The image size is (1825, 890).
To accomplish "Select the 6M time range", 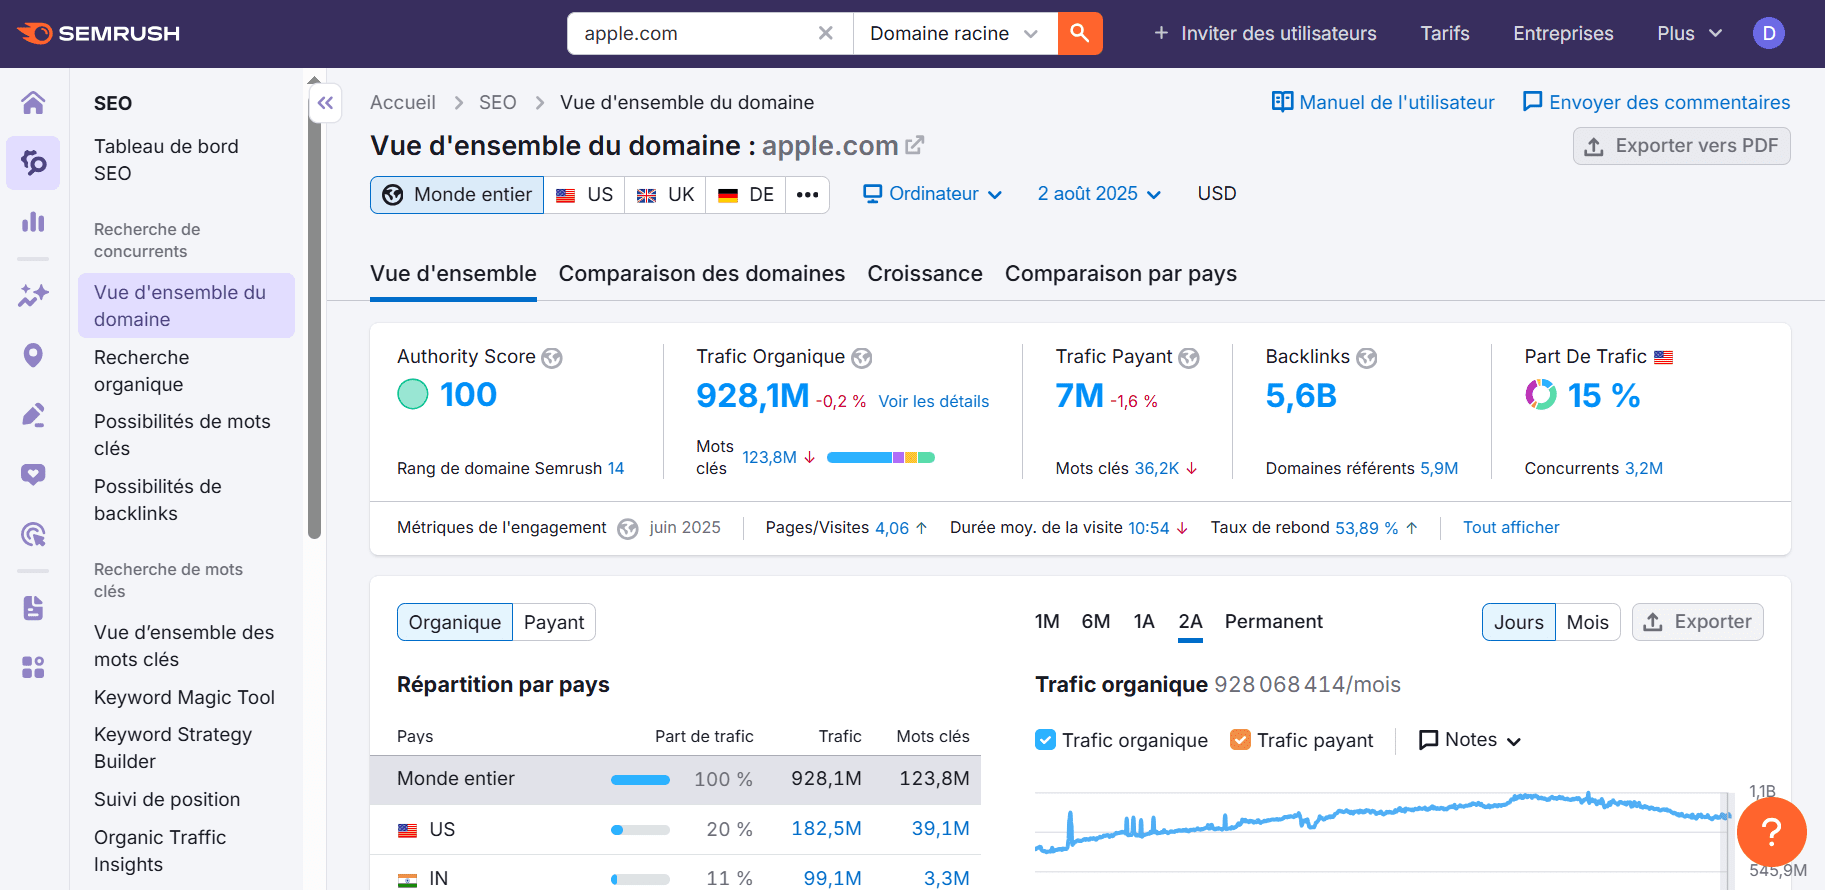I will 1096,622.
